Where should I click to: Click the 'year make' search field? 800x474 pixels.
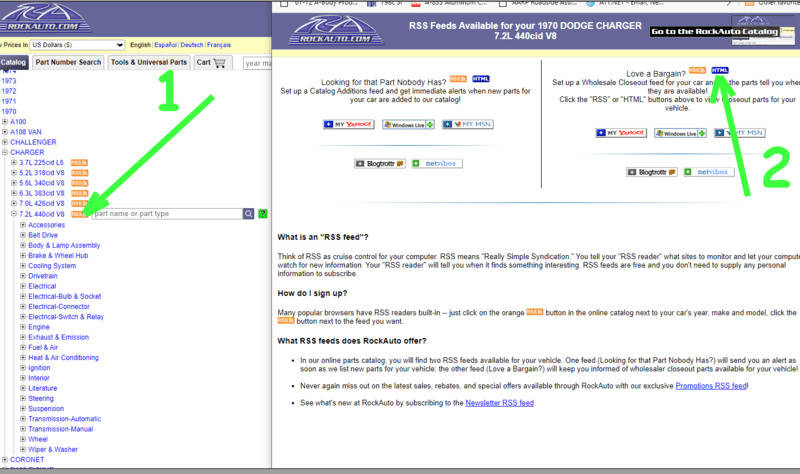(x=258, y=63)
